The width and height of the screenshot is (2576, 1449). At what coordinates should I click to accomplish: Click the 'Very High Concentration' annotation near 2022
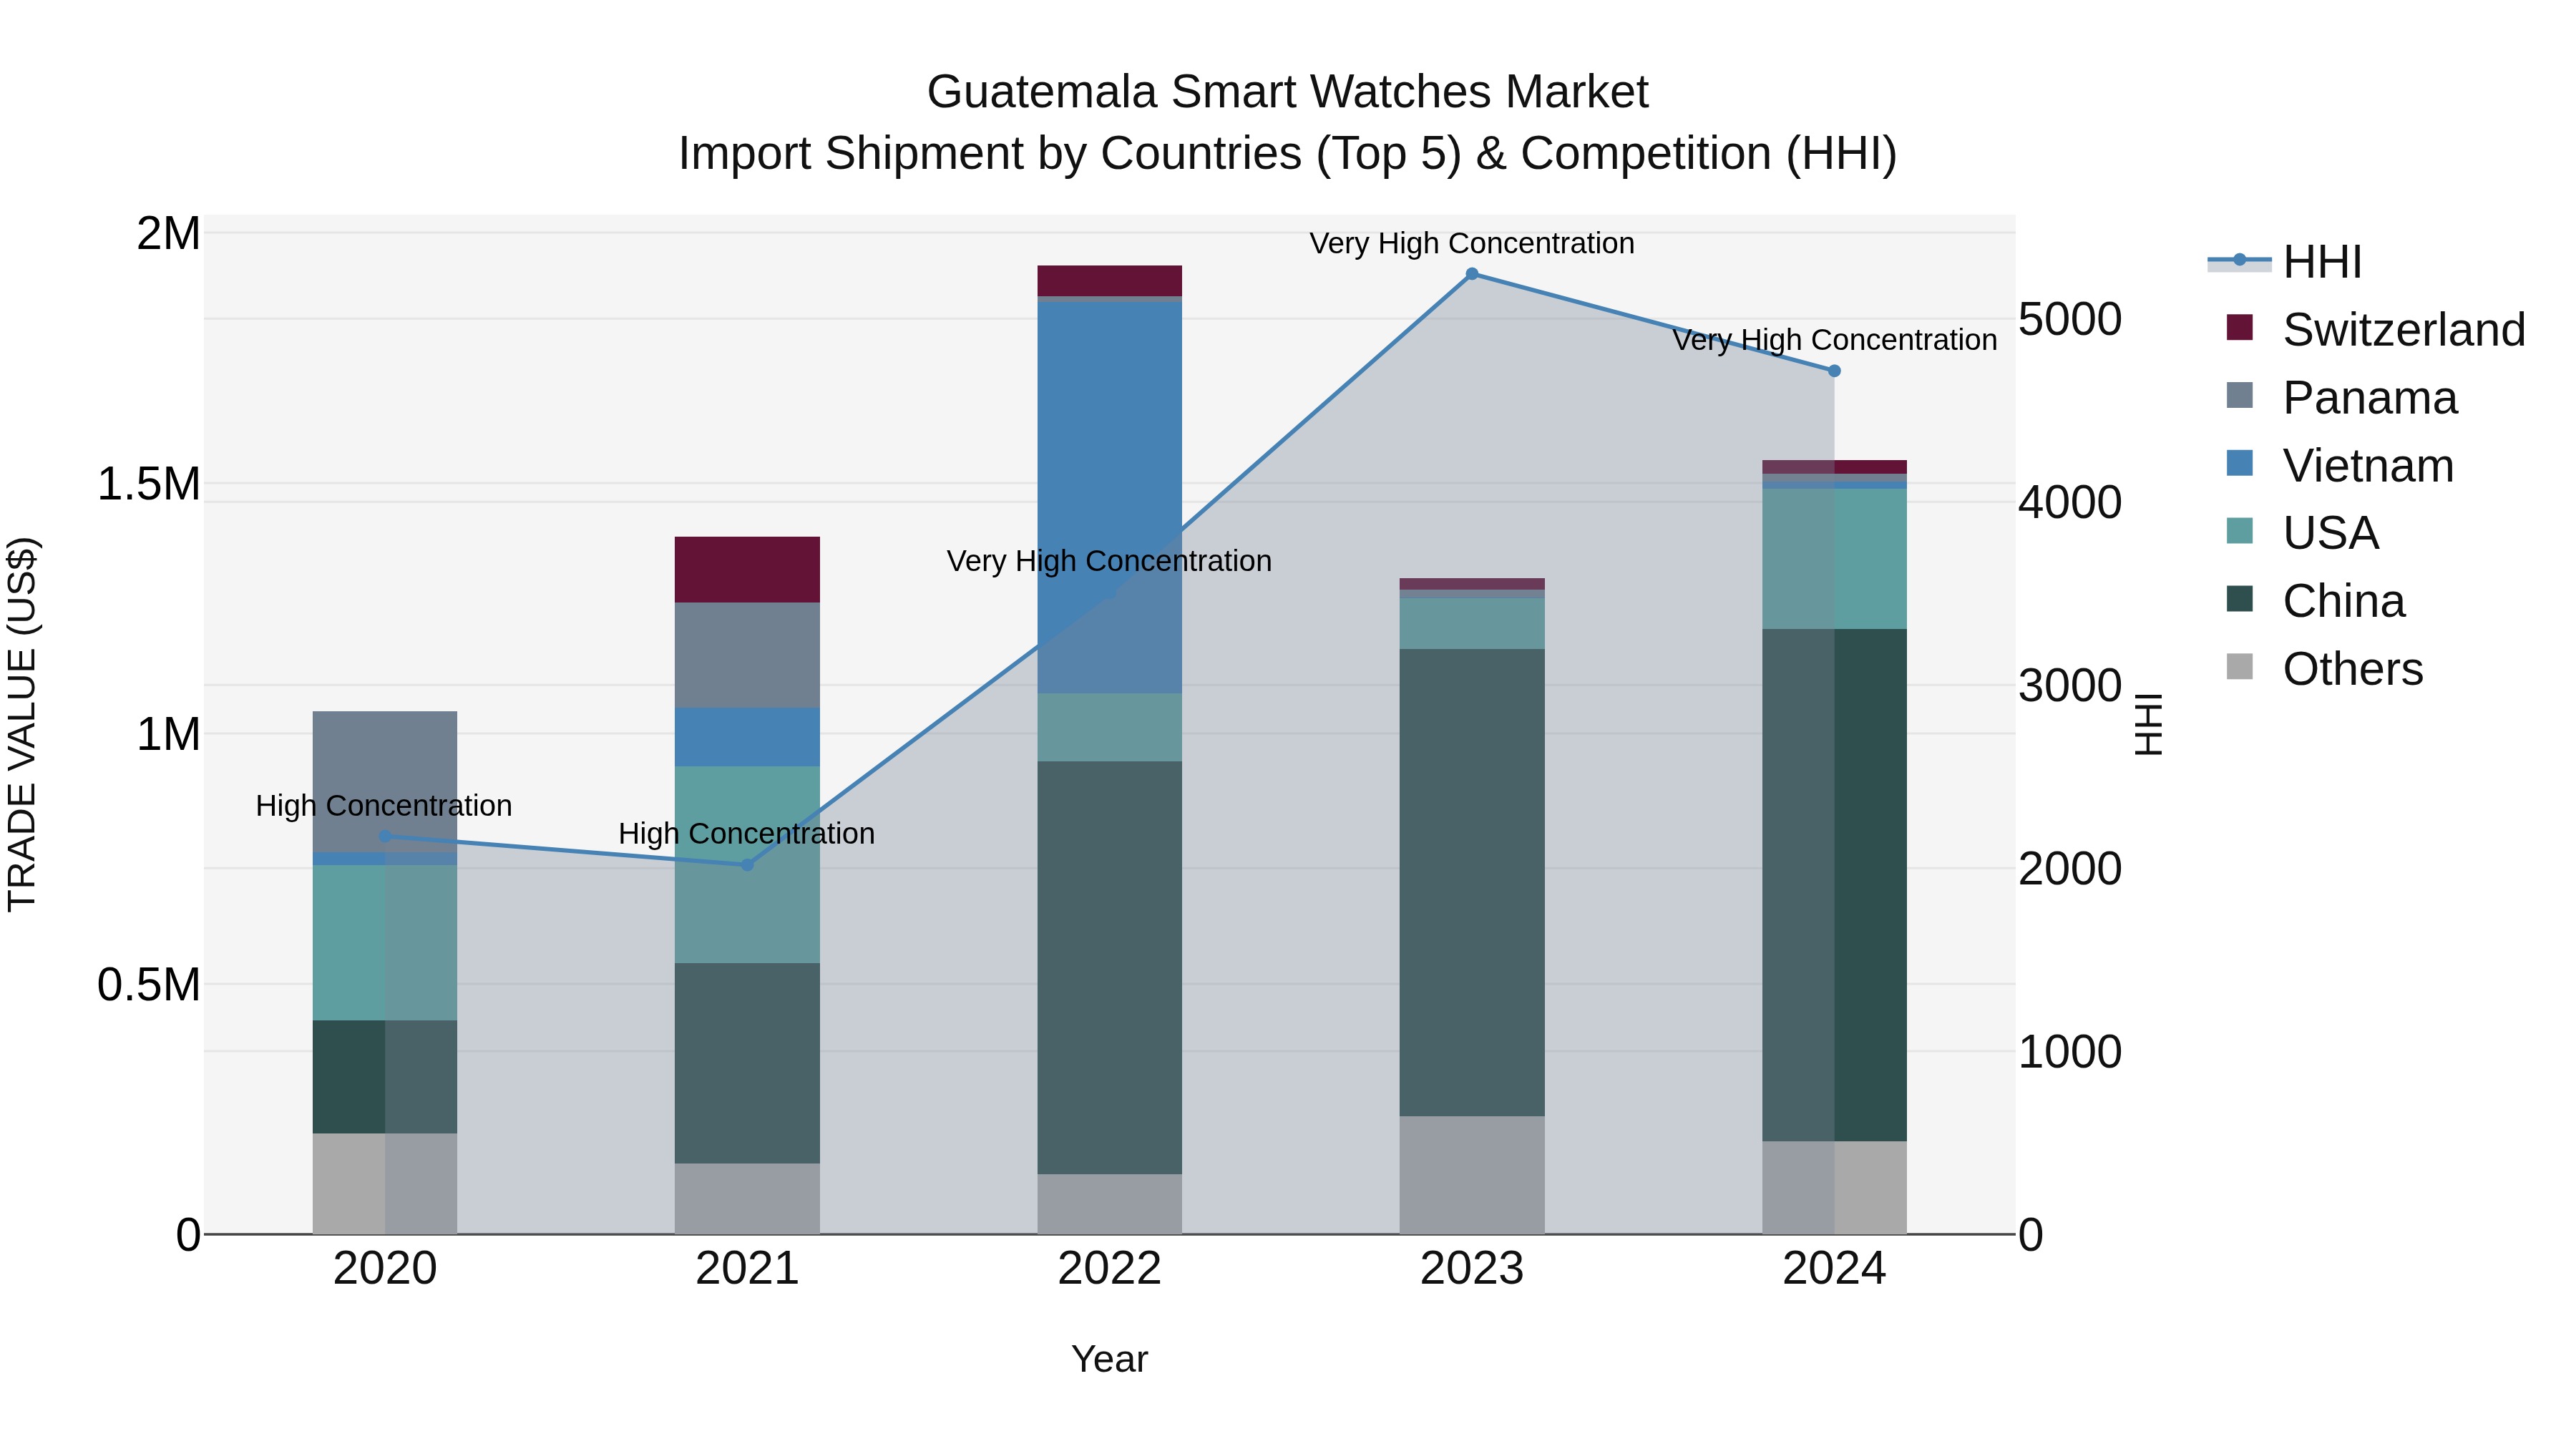(x=1110, y=561)
